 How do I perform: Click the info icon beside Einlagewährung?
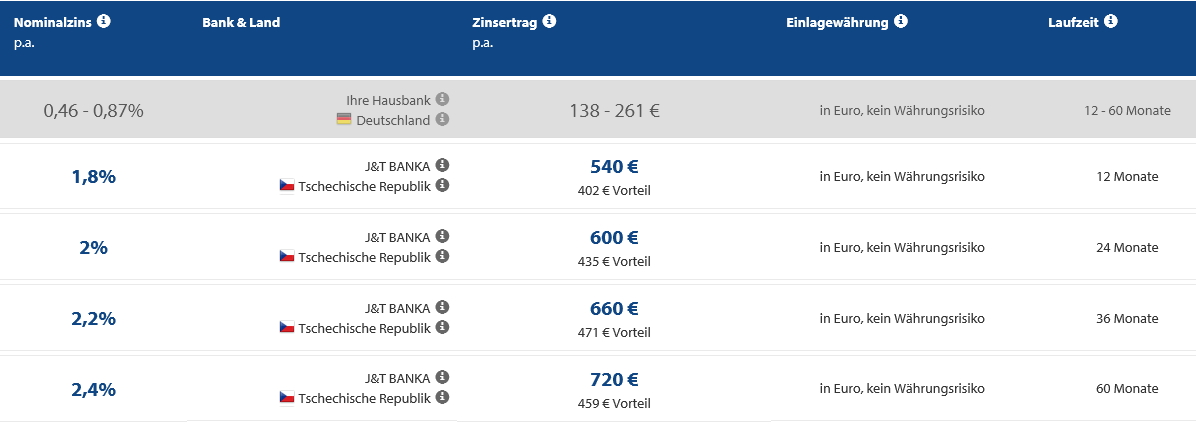click(901, 21)
